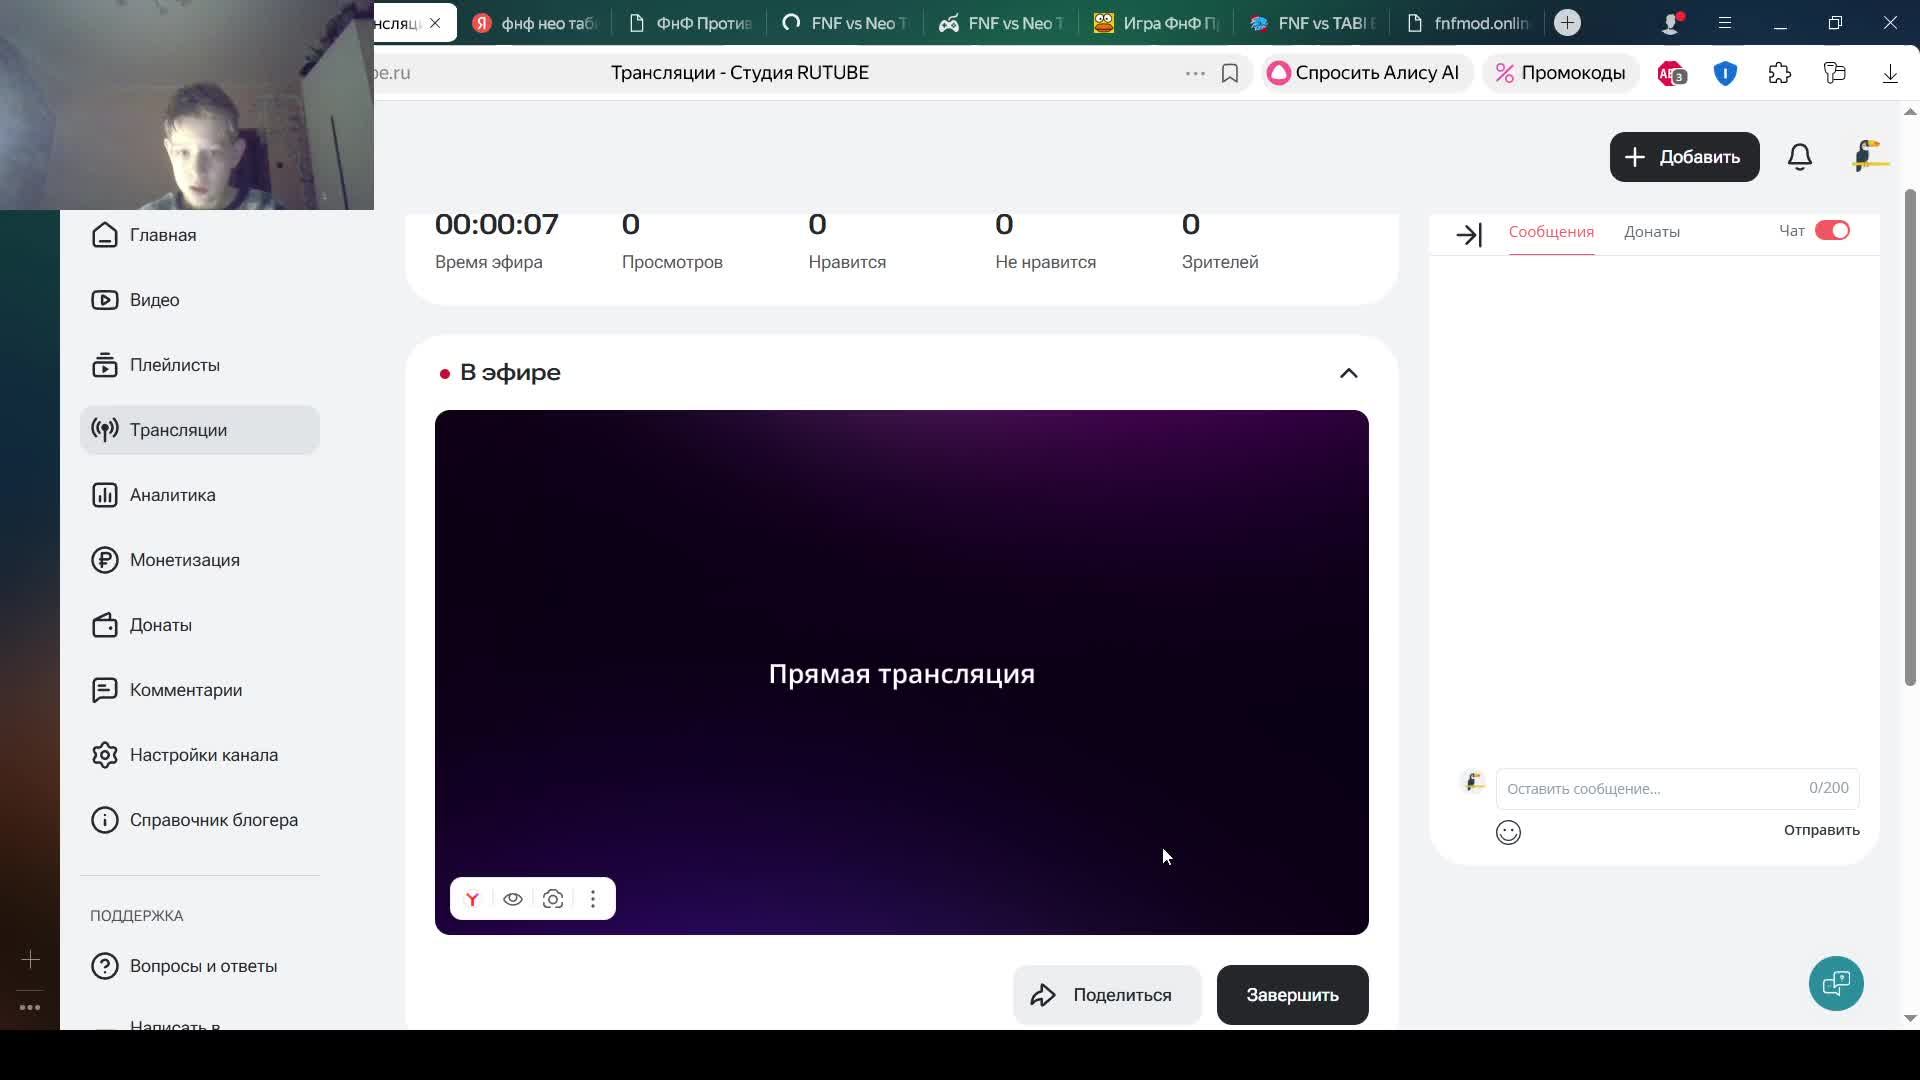Click the Поделиться button
This screenshot has height=1080, width=1920.
pyautogui.click(x=1106, y=995)
